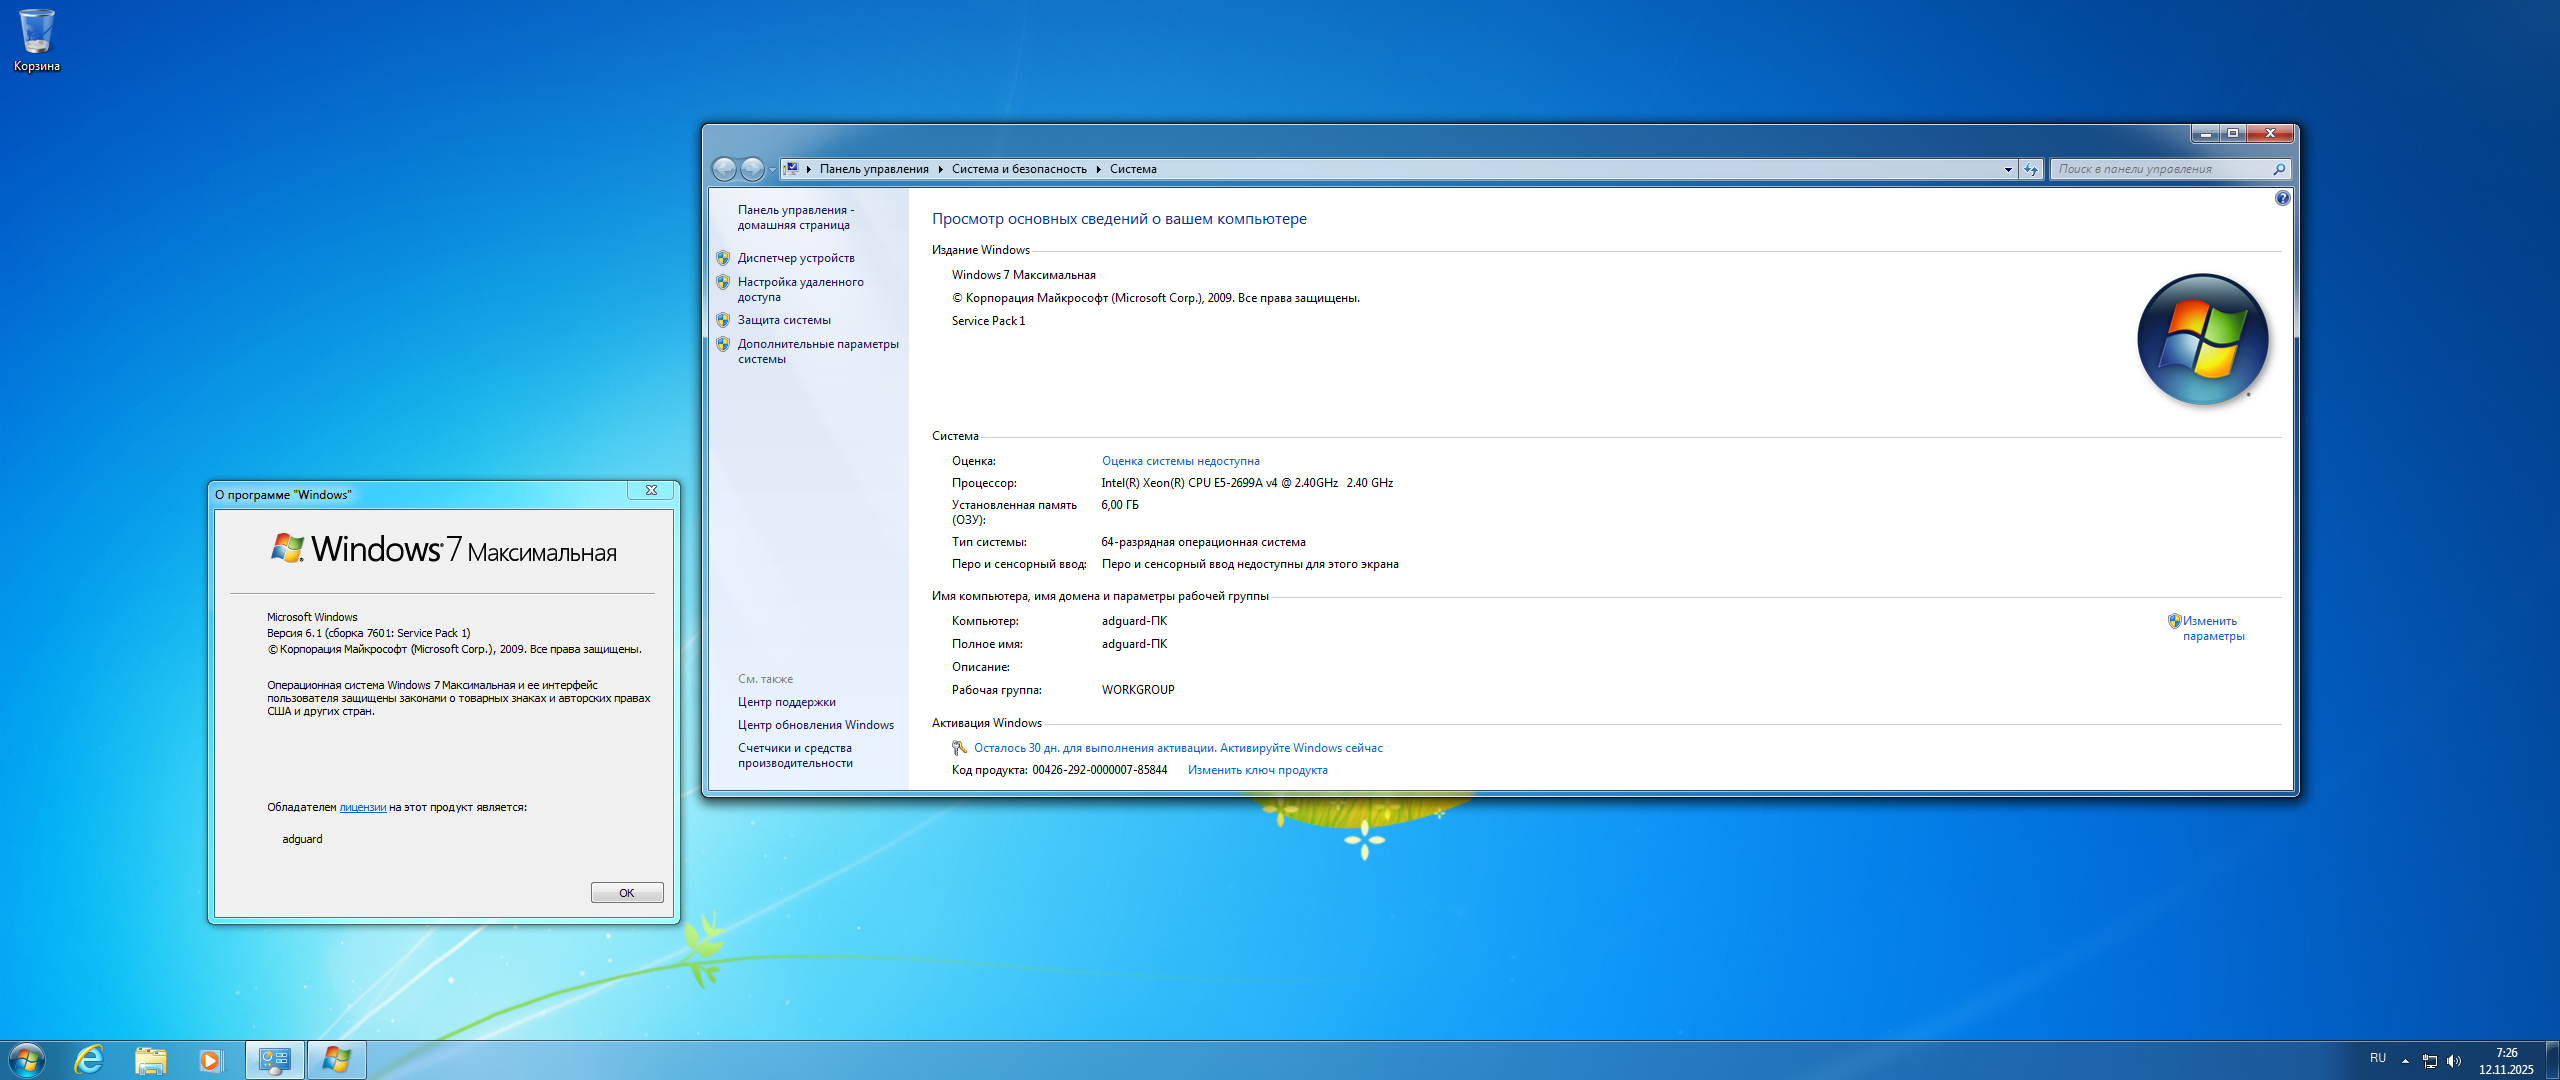Show hidden tray icons arrow

point(2405,1061)
